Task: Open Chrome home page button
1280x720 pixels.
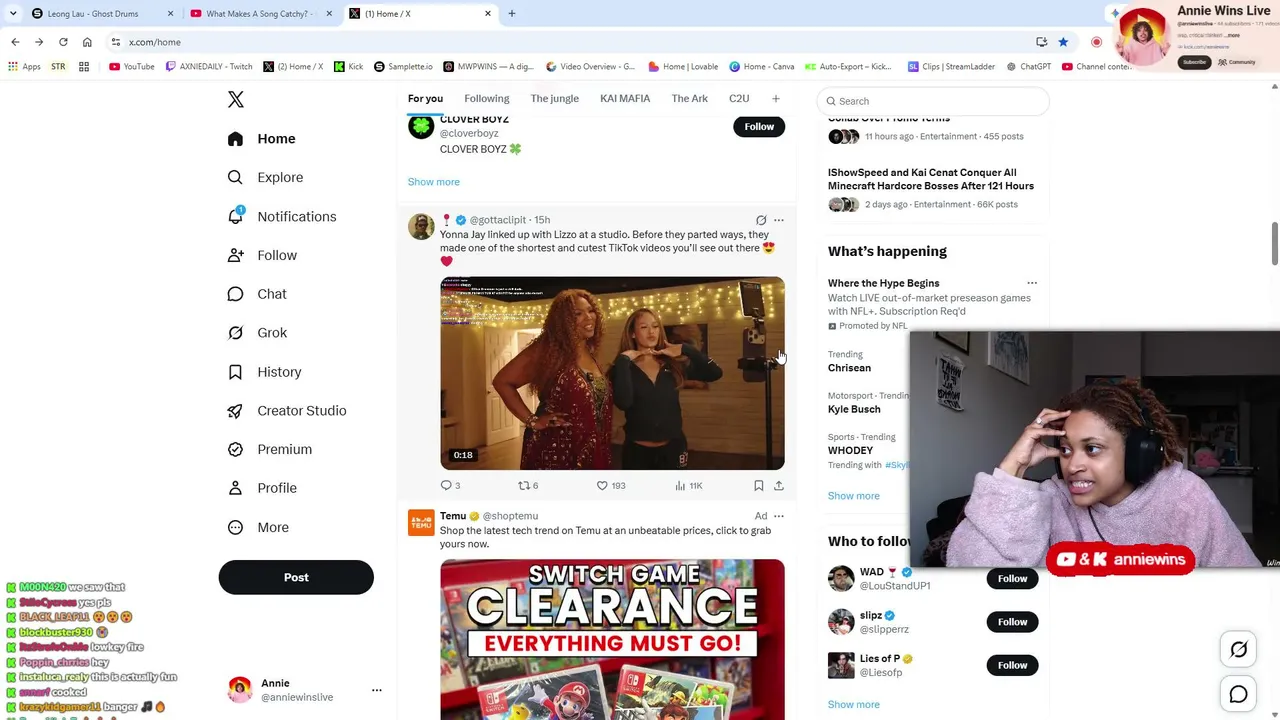Action: (x=87, y=42)
